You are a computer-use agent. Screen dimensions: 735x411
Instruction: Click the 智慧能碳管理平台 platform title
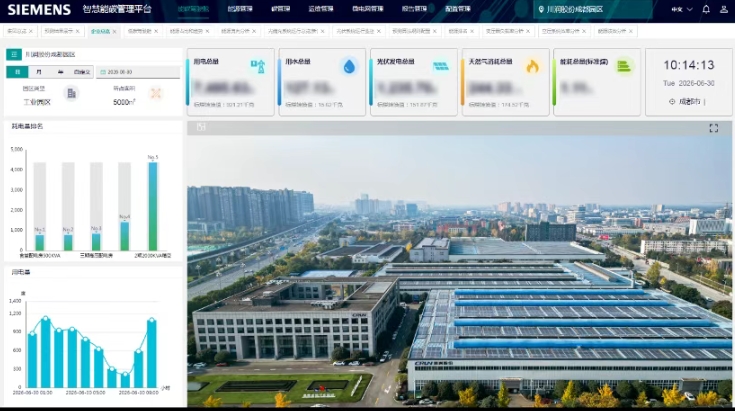pos(117,9)
